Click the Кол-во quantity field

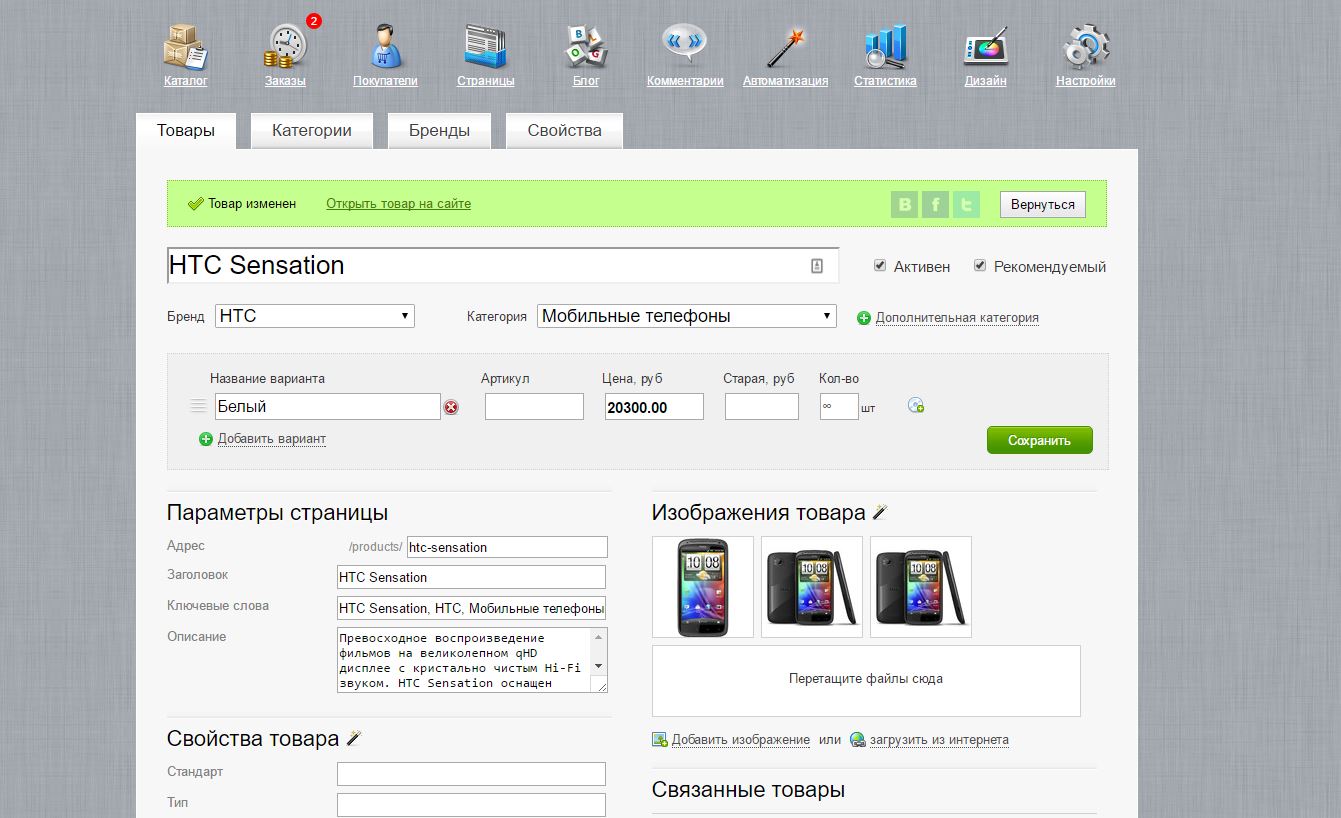(x=839, y=406)
